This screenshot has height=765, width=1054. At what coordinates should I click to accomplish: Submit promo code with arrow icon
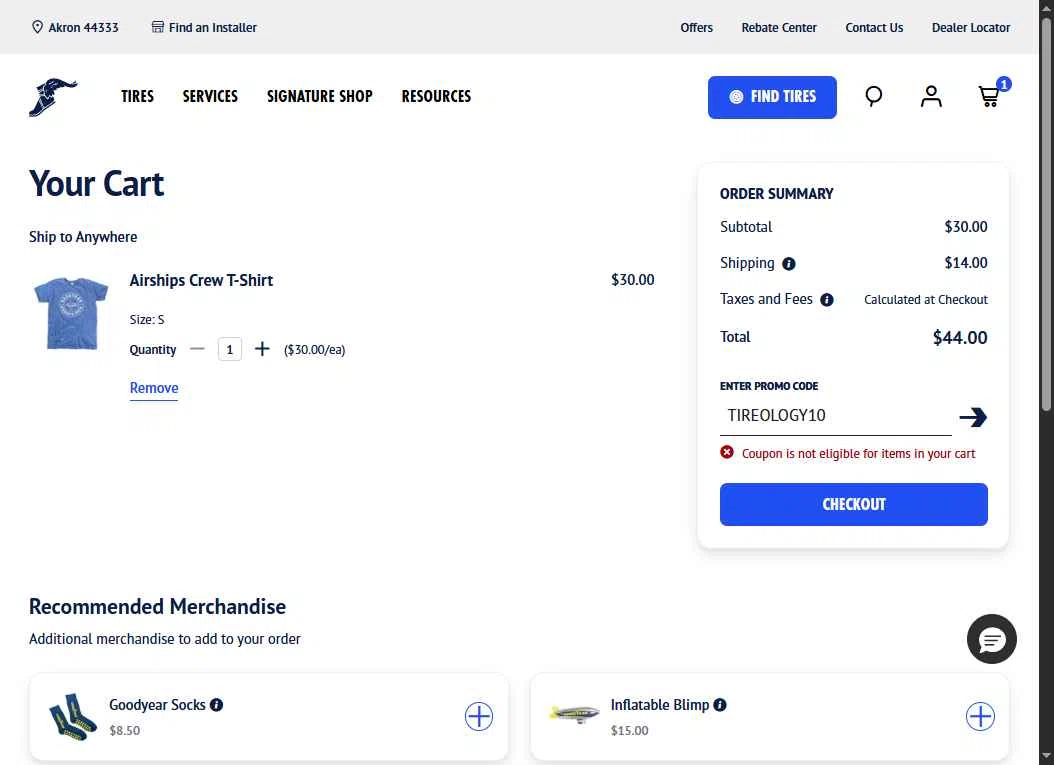pyautogui.click(x=973, y=417)
